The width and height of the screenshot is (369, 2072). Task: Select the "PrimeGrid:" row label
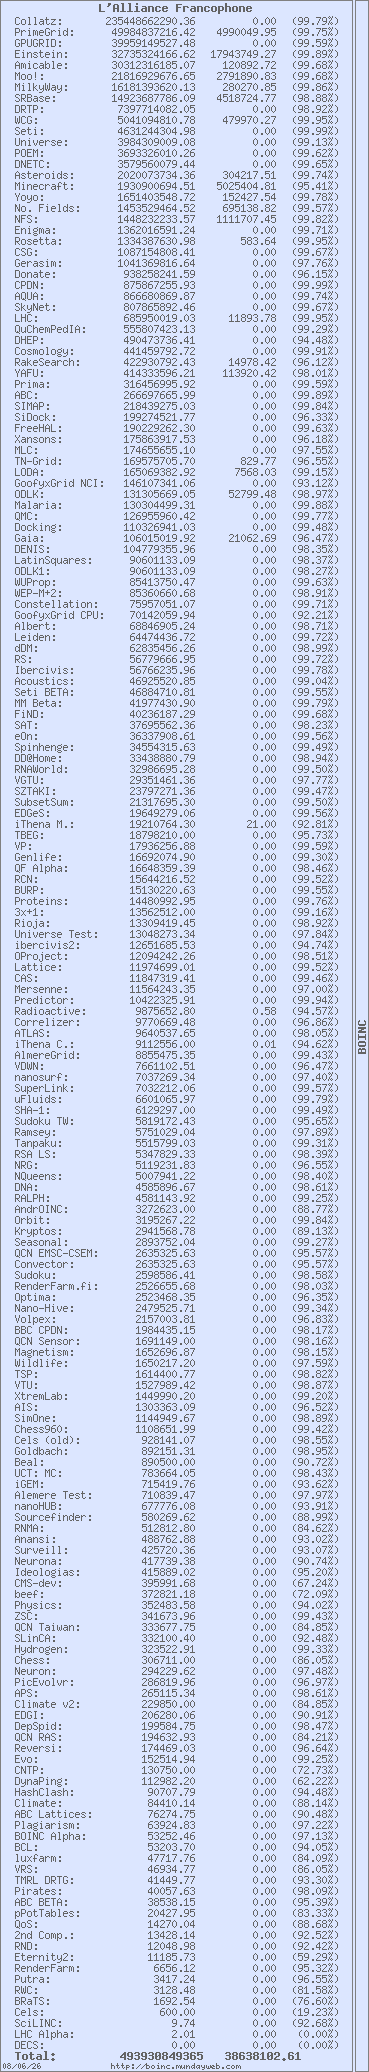point(45,32)
